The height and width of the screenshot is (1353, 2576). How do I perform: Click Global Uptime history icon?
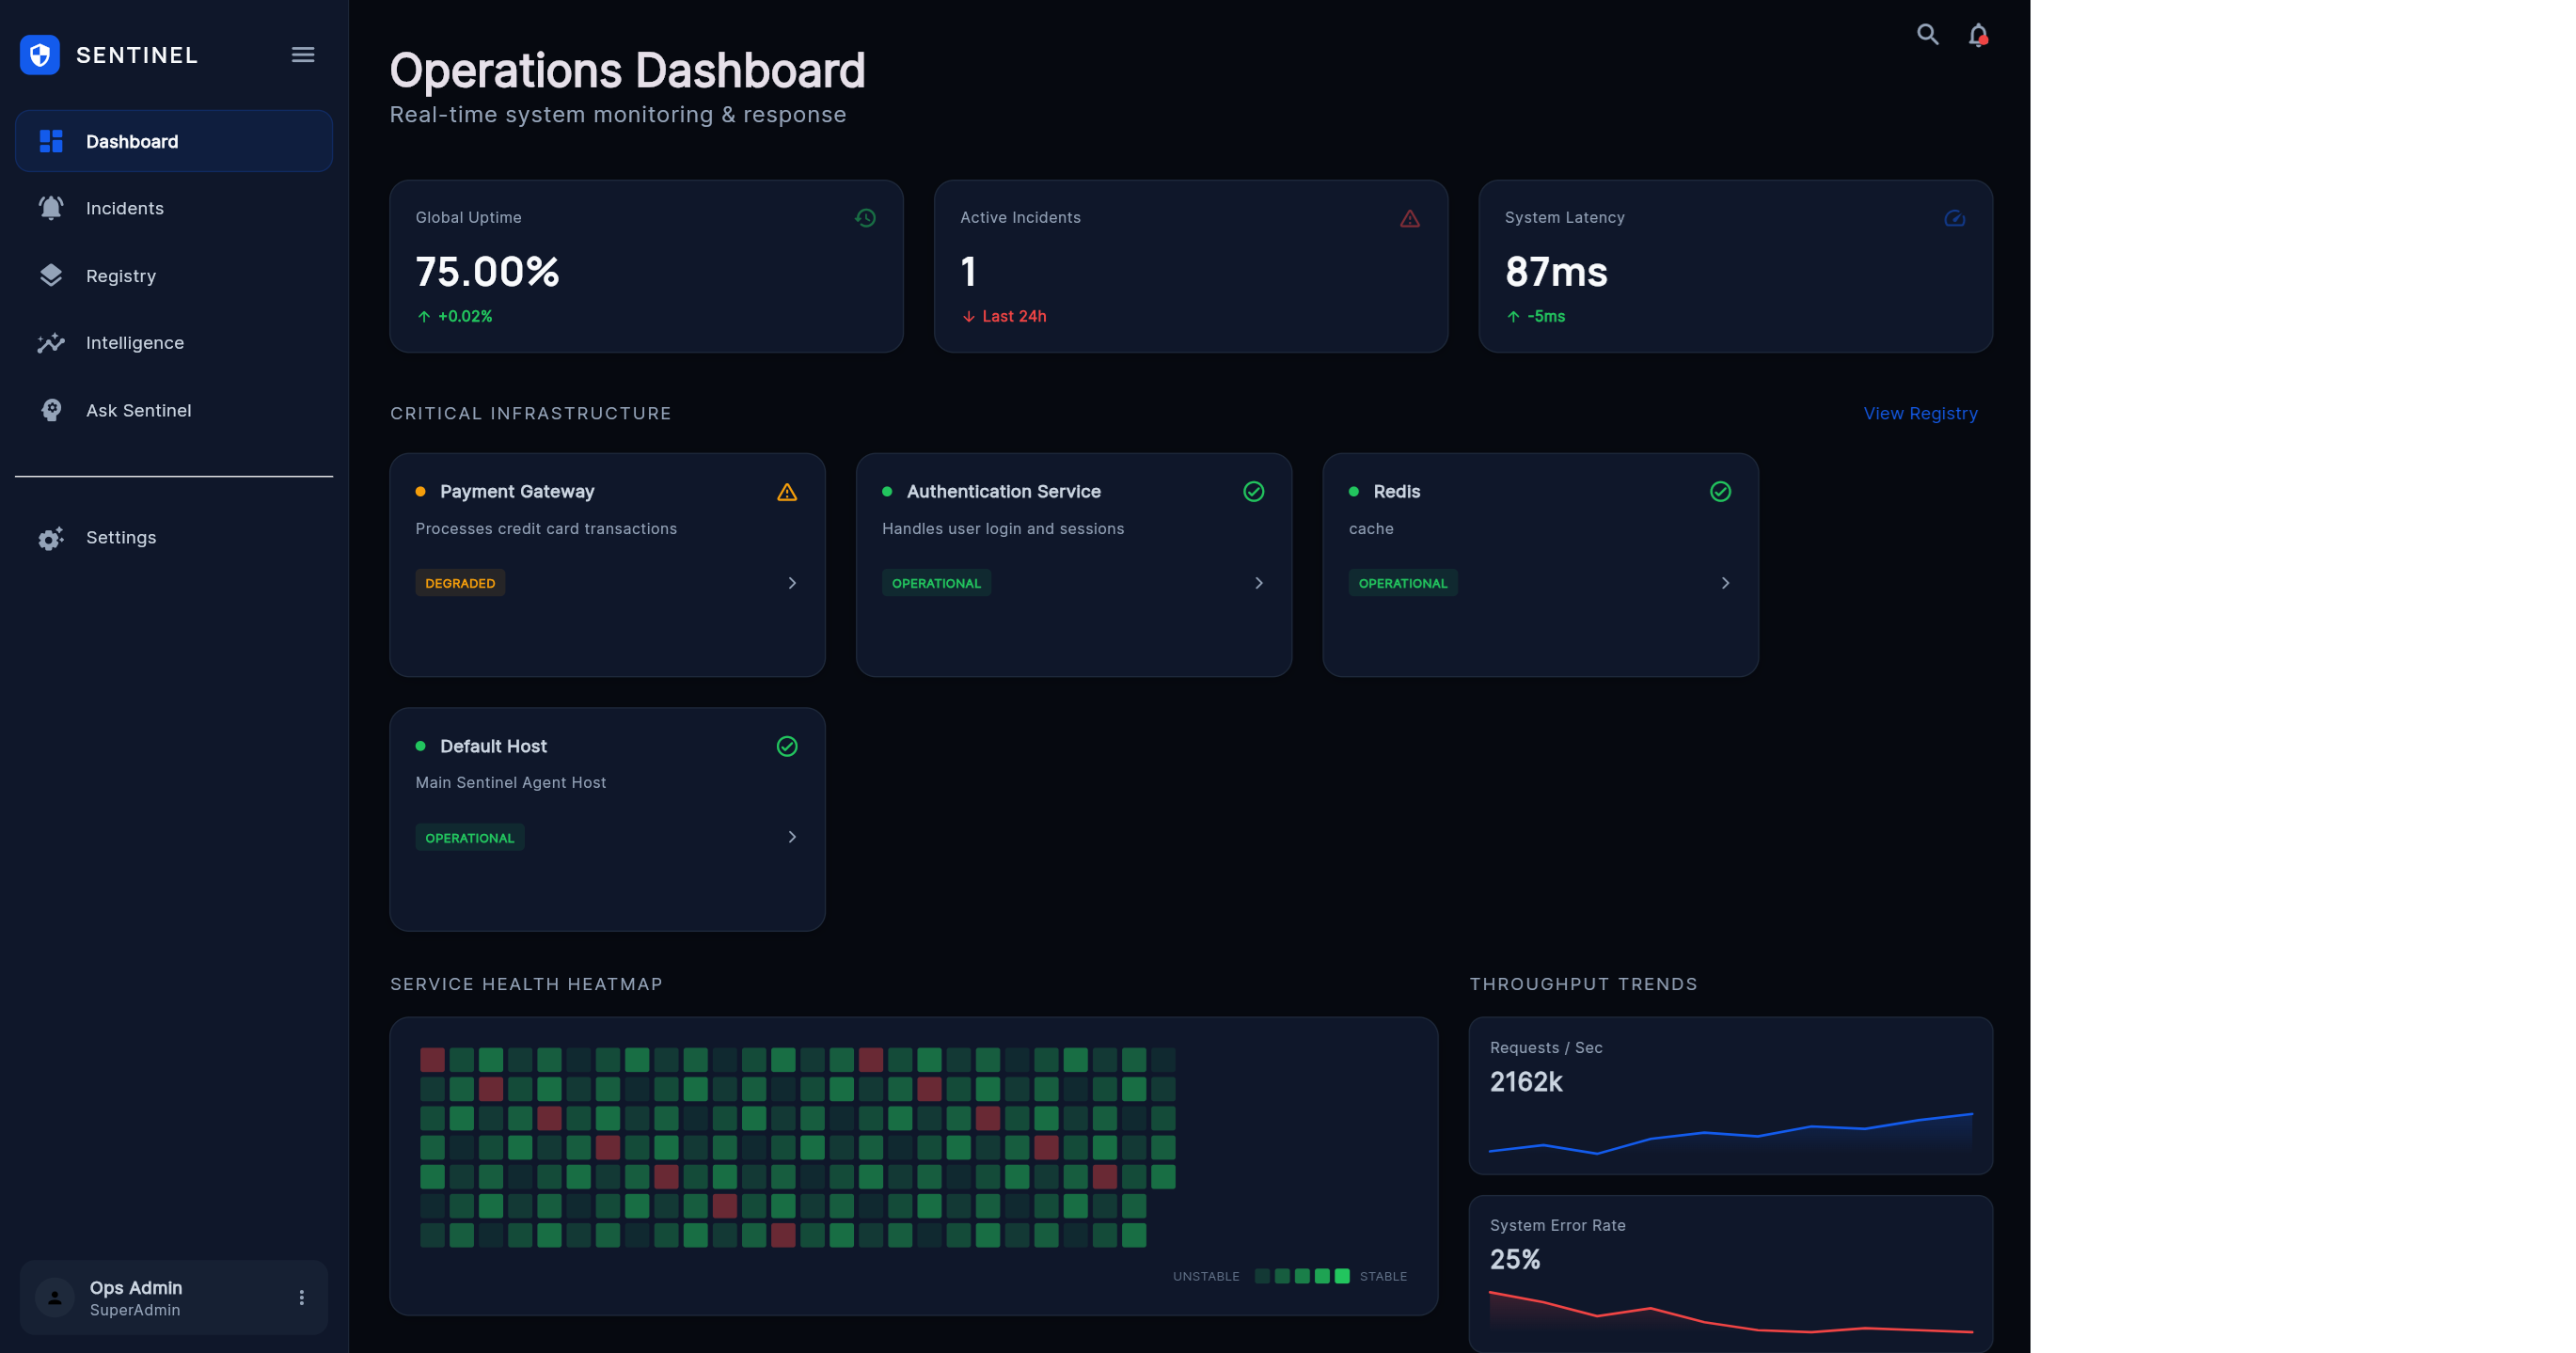(865, 218)
